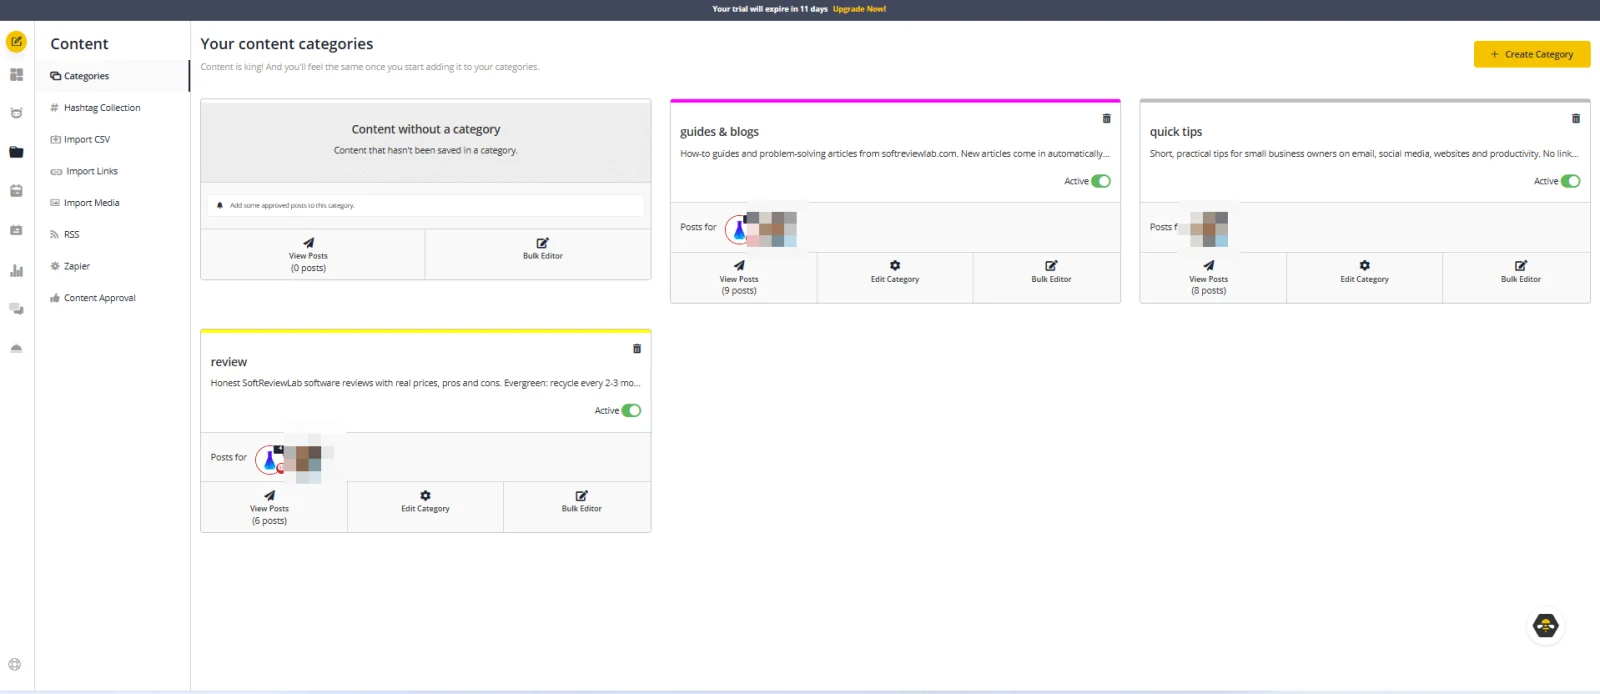Click 'Add some approved posts to this category' notice
This screenshot has width=1600, height=694.
(x=426, y=205)
